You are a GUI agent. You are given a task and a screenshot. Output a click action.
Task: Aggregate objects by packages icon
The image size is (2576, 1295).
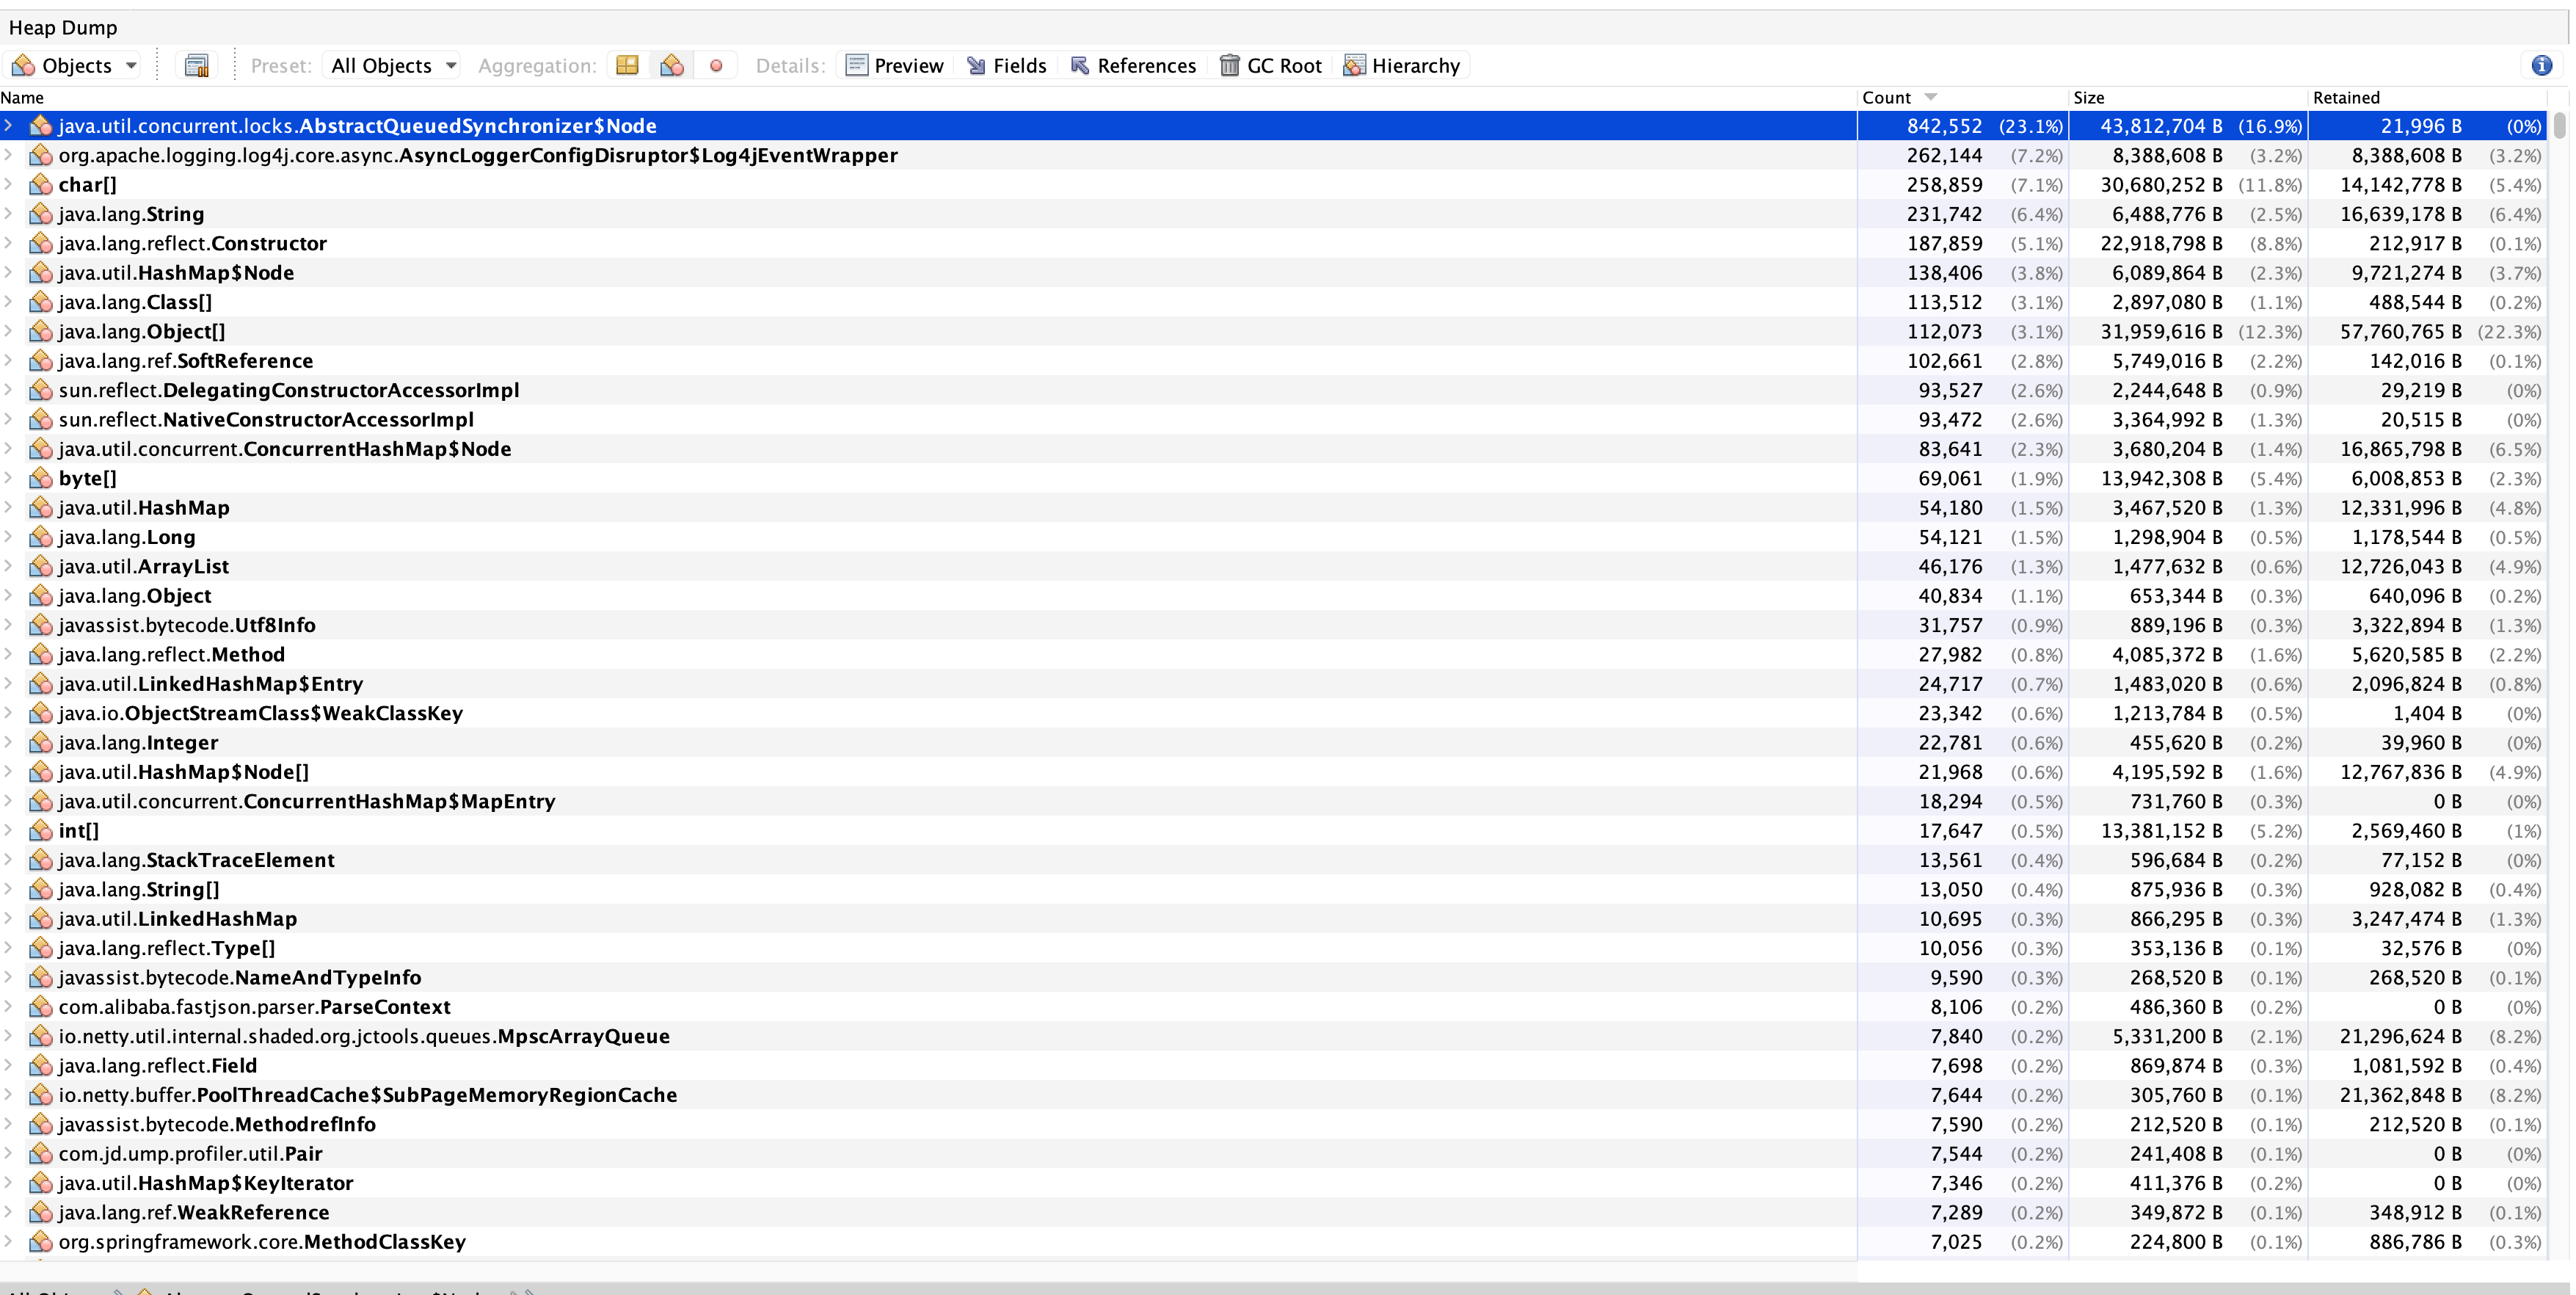click(x=628, y=66)
